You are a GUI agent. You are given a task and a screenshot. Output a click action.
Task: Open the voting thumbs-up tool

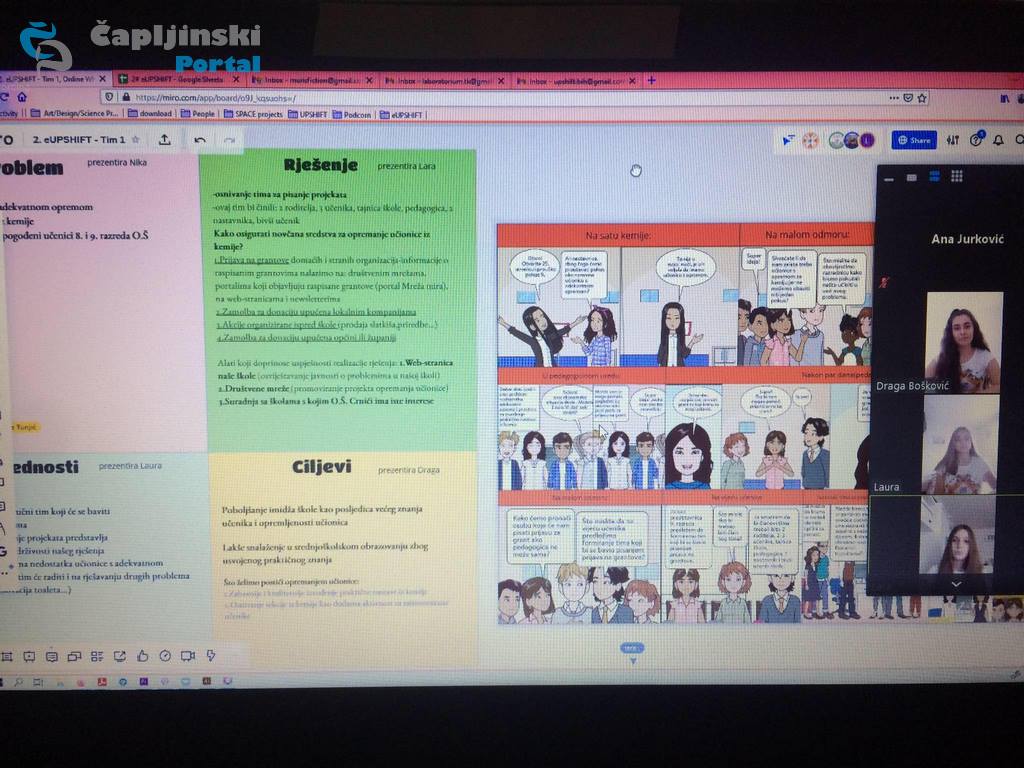pos(143,656)
